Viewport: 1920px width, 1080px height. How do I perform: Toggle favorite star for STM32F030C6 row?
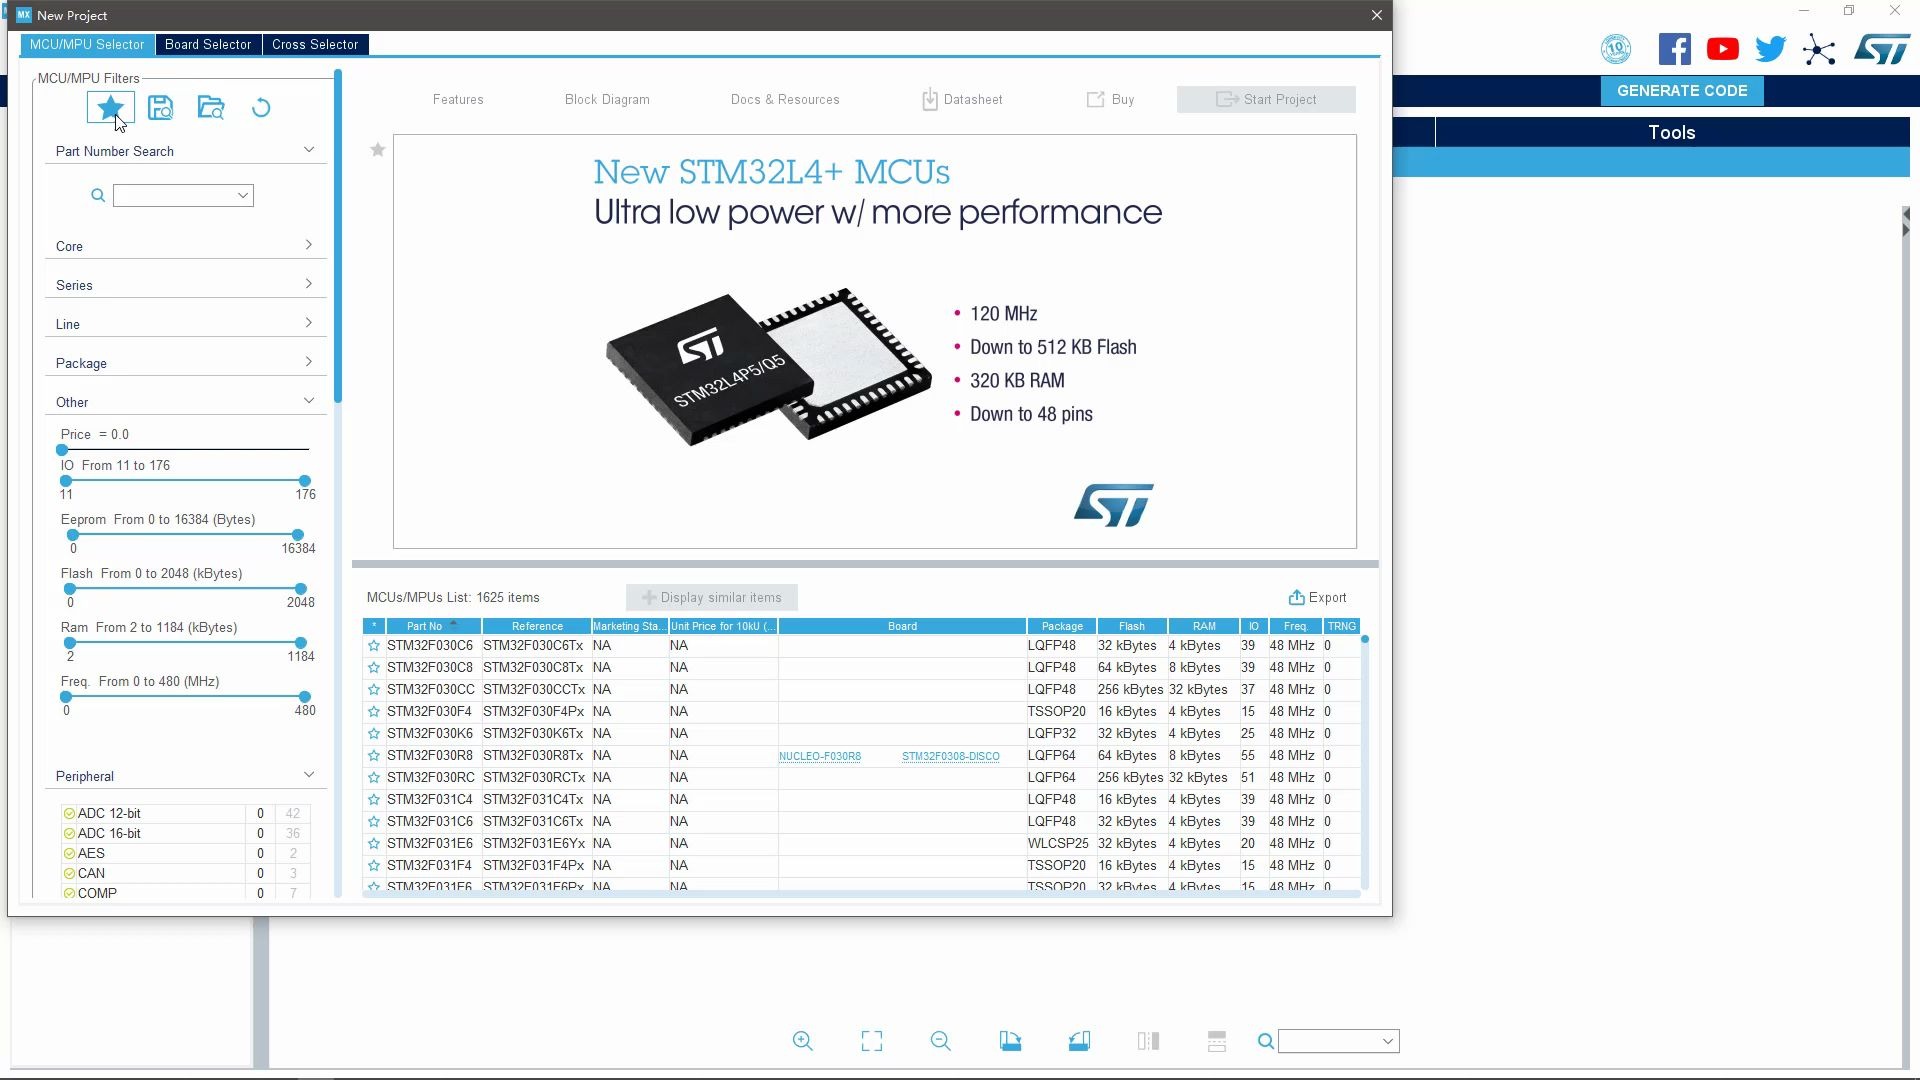point(374,646)
